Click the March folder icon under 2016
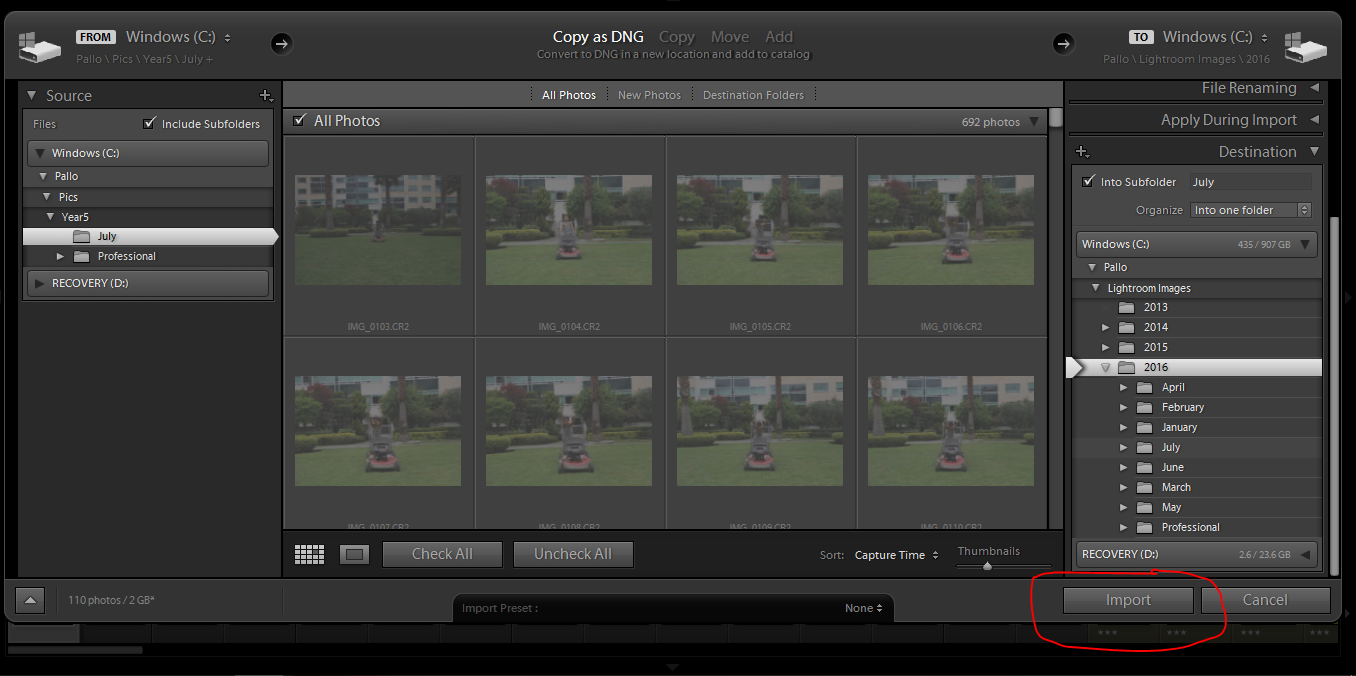Screen dimensions: 1356x676 tap(1145, 487)
